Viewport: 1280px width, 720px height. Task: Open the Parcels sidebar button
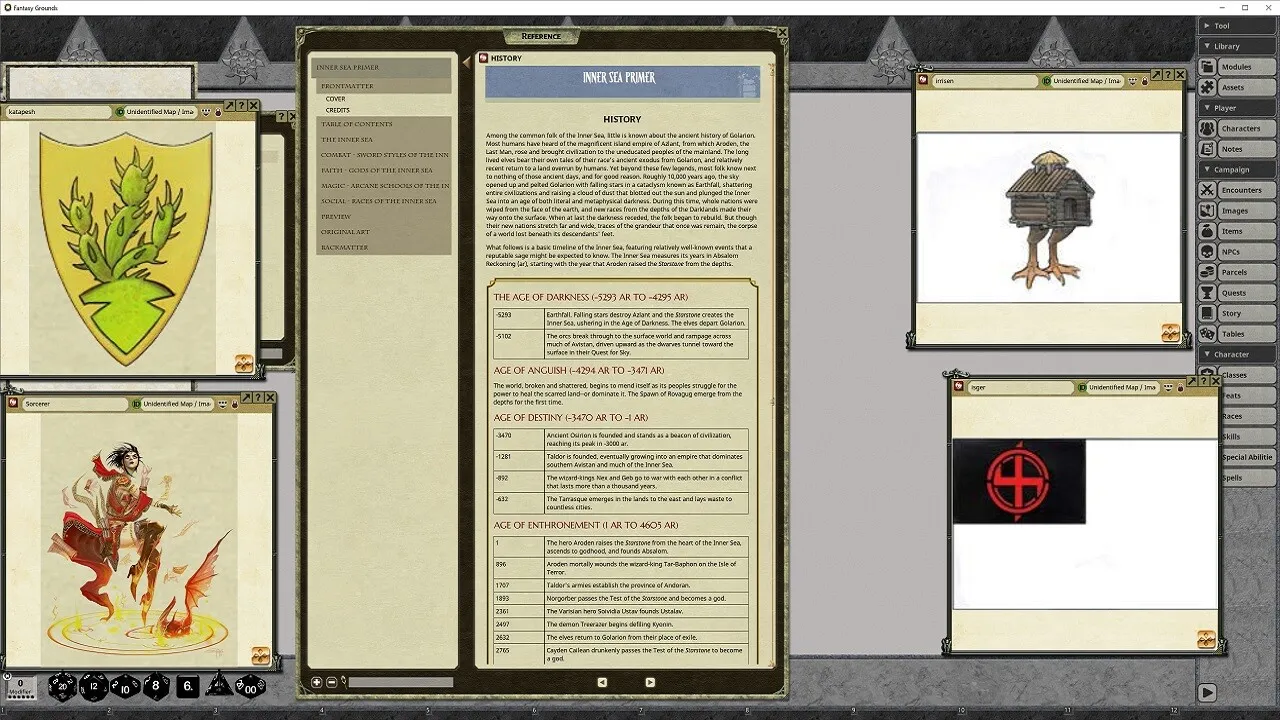pyautogui.click(x=1236, y=272)
